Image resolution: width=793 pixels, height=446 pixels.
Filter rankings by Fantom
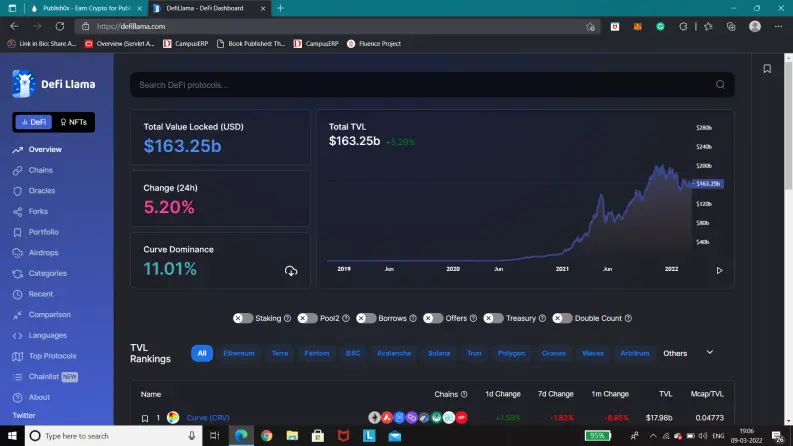tap(317, 353)
